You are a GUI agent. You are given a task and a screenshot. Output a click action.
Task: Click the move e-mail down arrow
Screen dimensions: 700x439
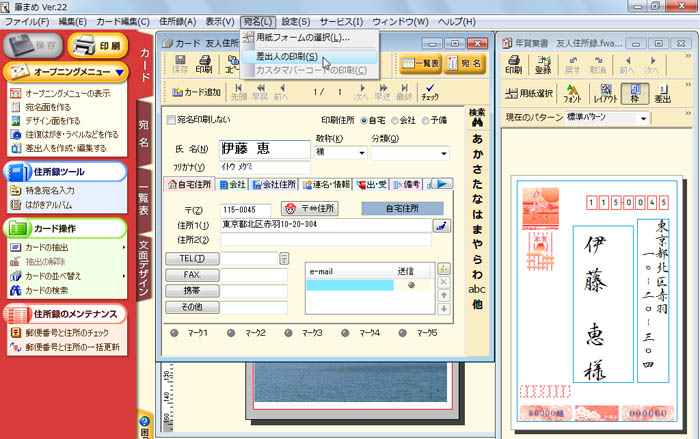(443, 309)
